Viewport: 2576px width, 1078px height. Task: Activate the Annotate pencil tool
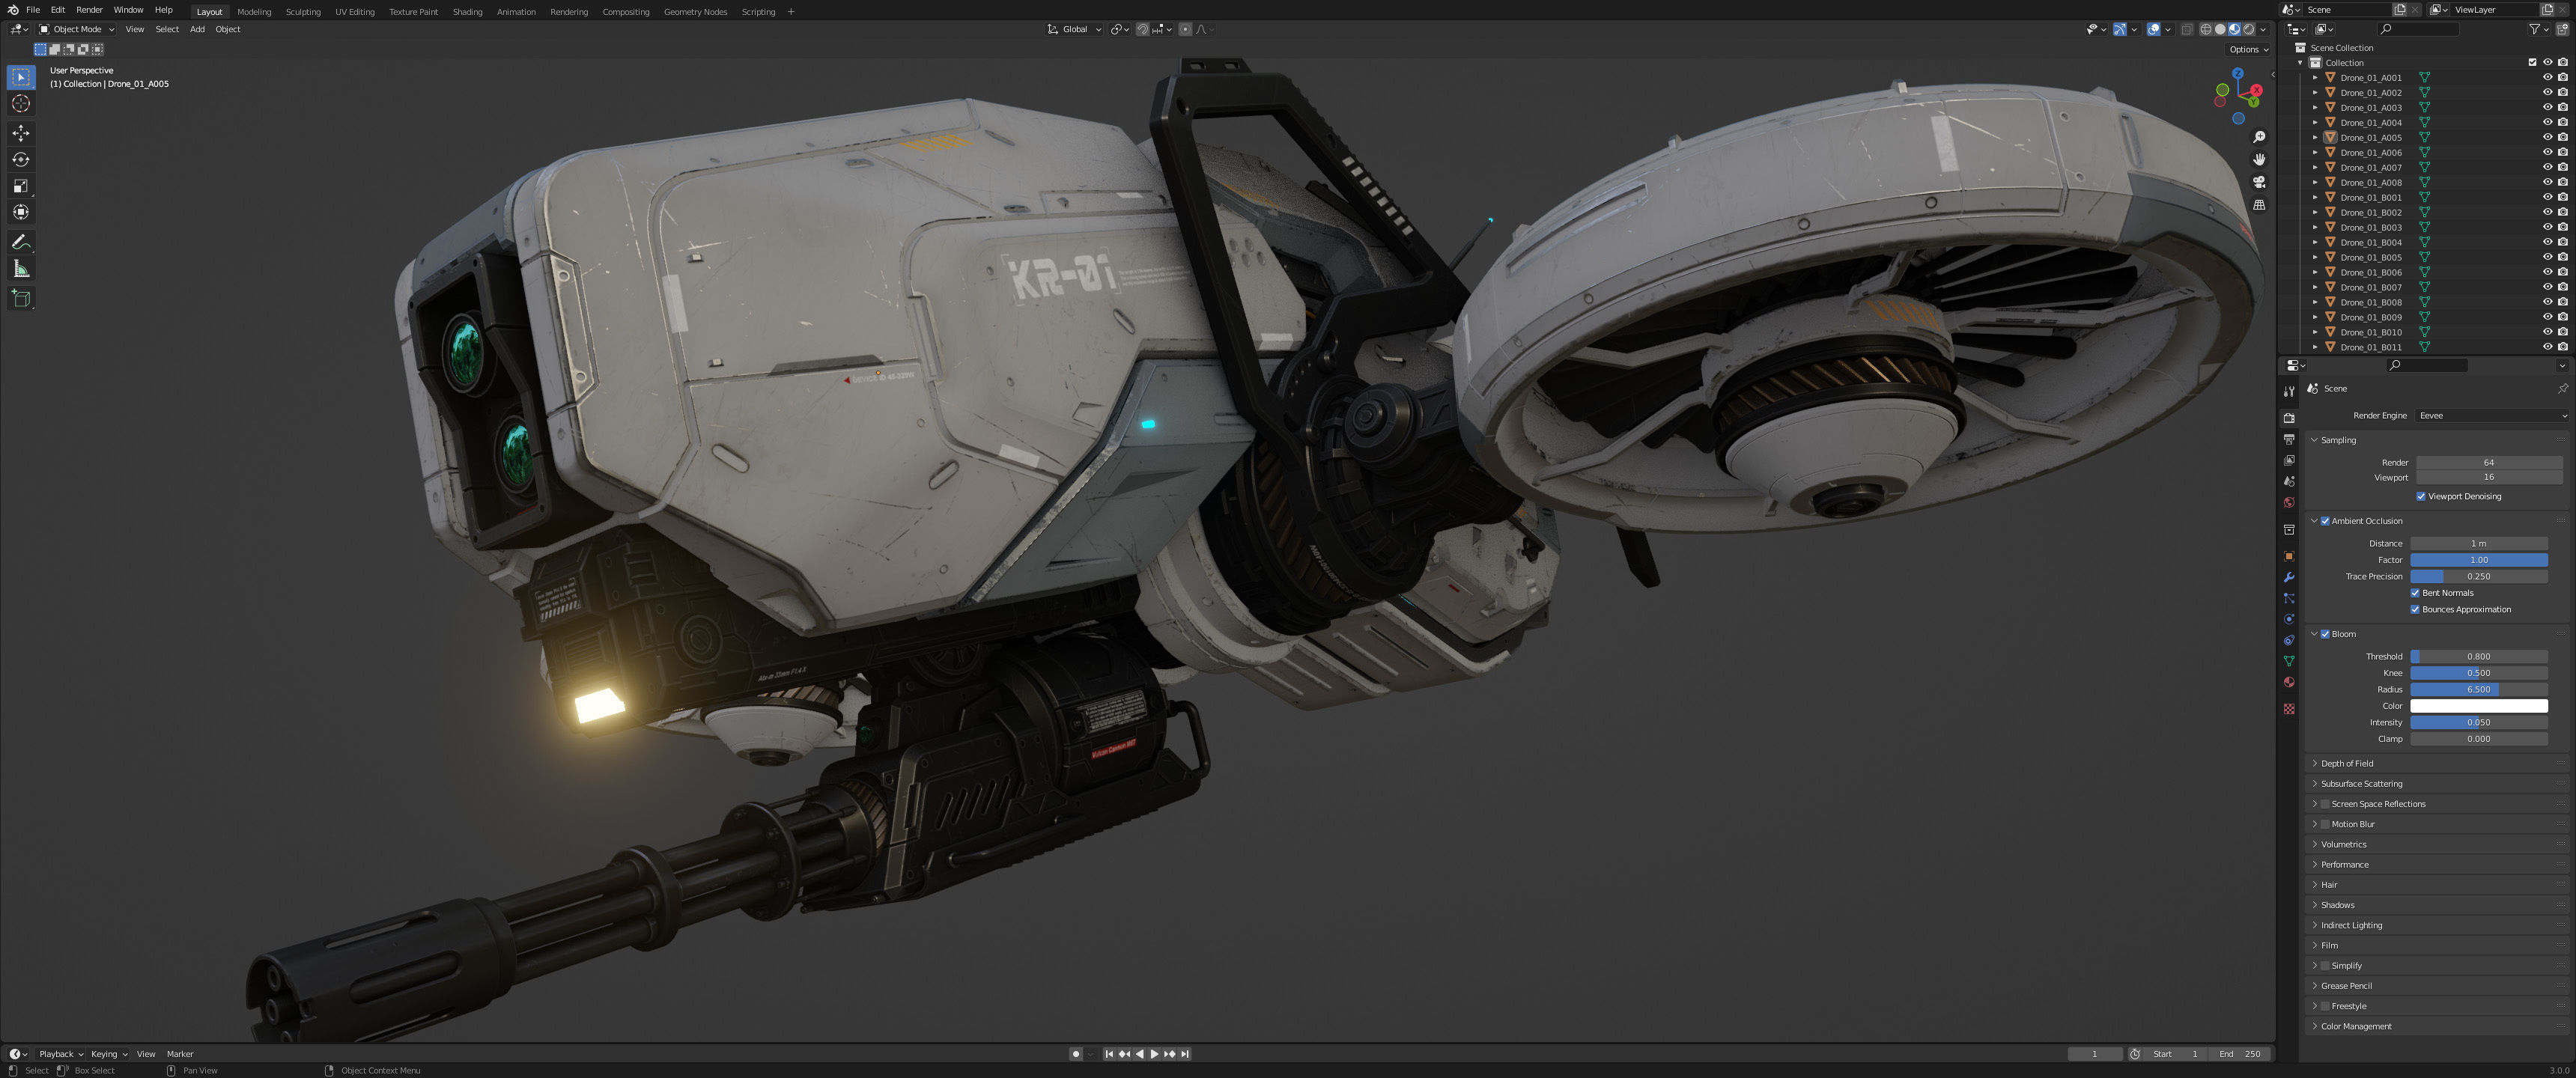(21, 242)
